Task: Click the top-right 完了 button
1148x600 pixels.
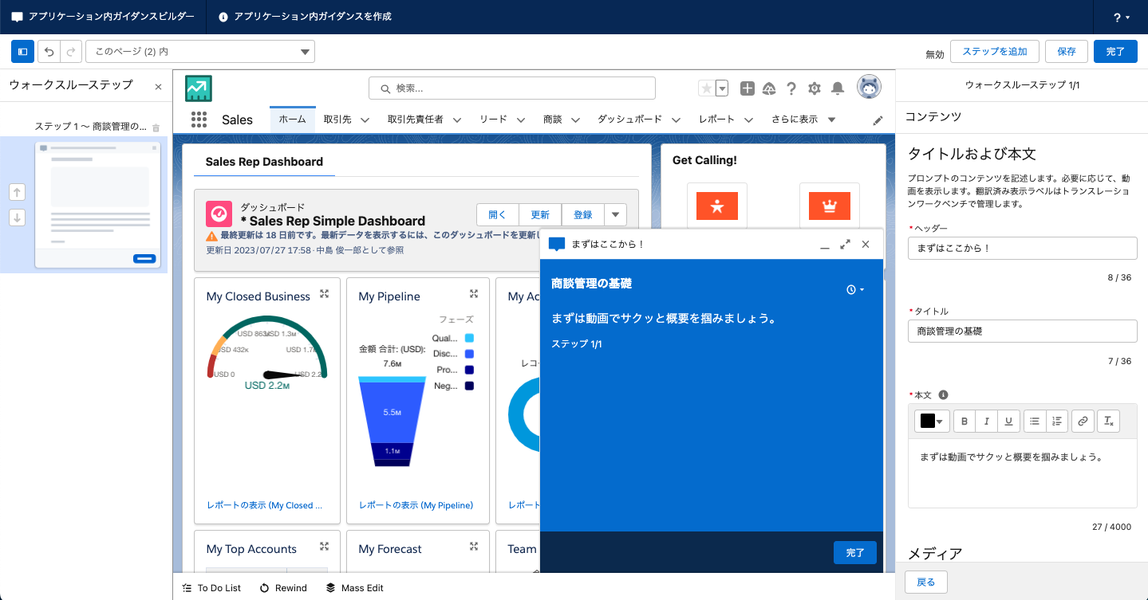Action: [1115, 51]
